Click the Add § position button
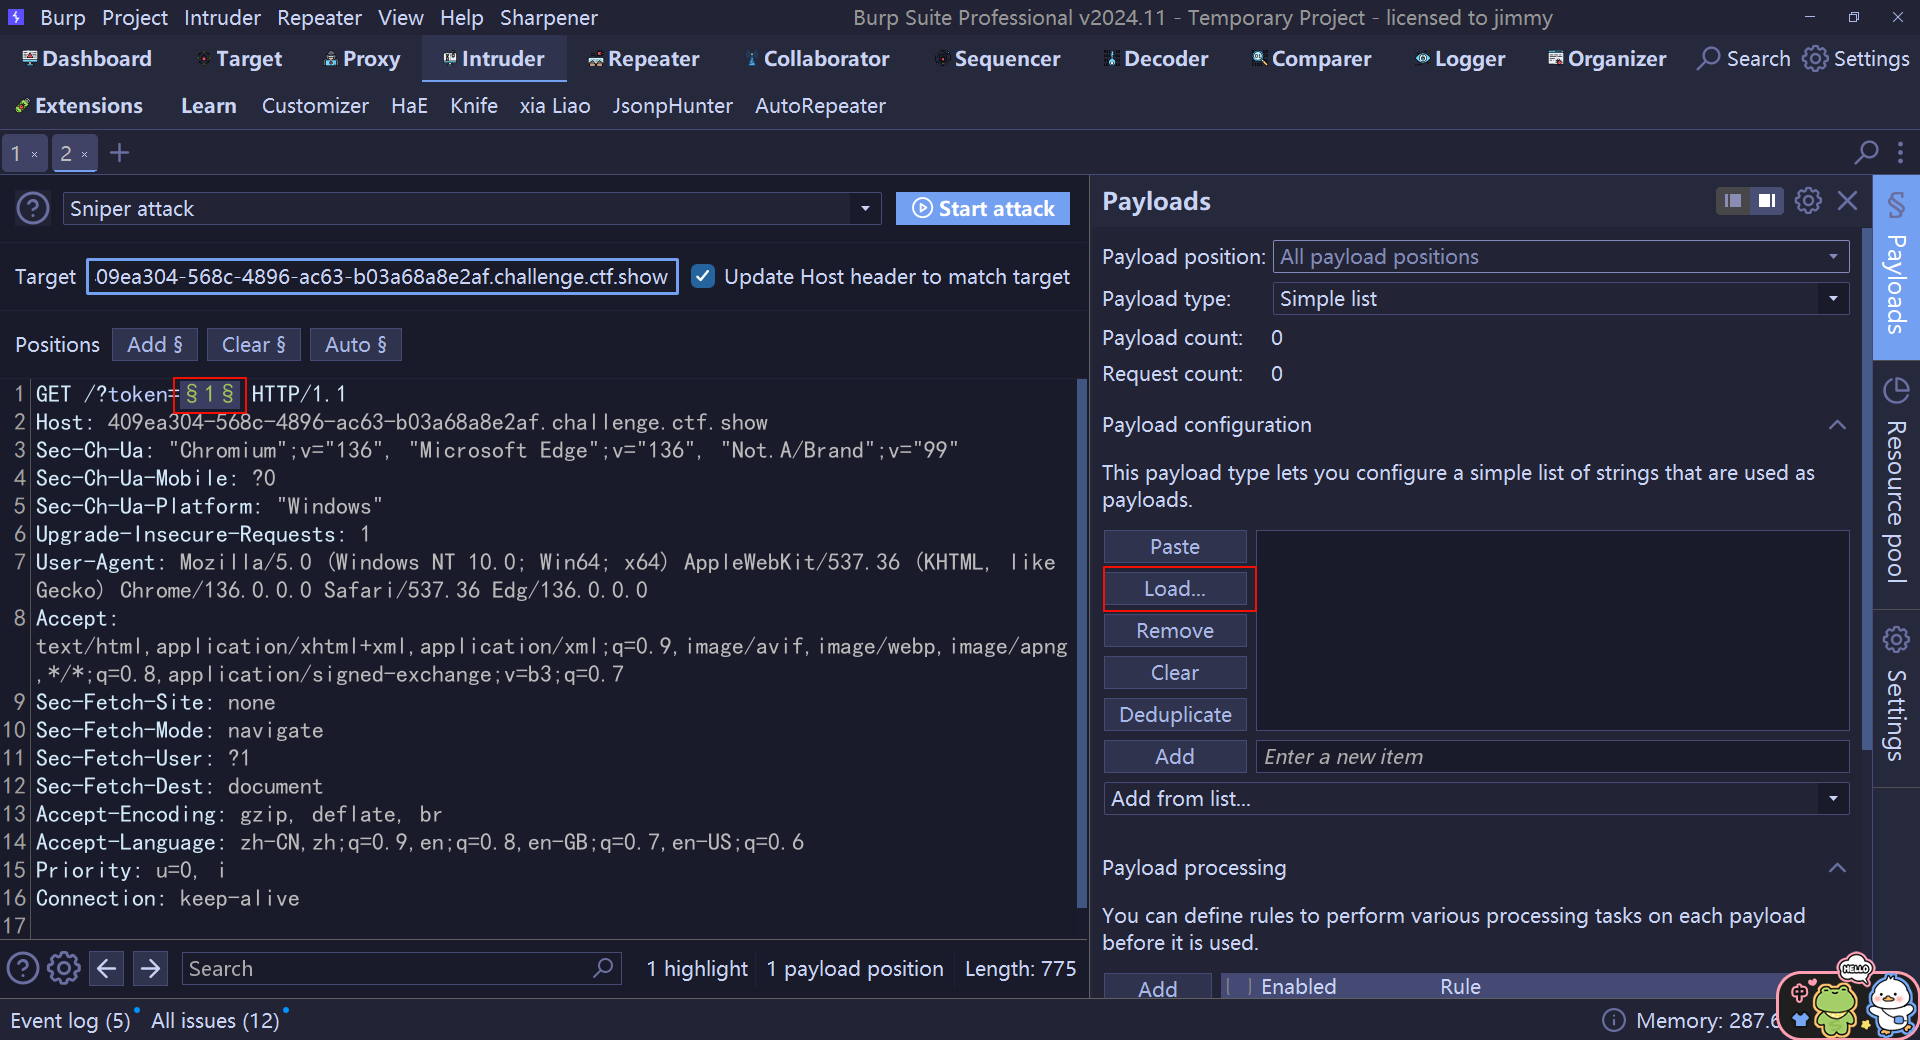 [155, 344]
